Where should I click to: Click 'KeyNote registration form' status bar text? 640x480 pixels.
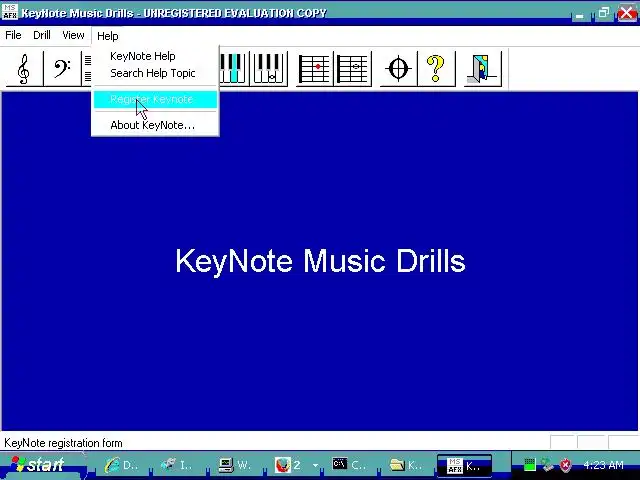[63, 443]
